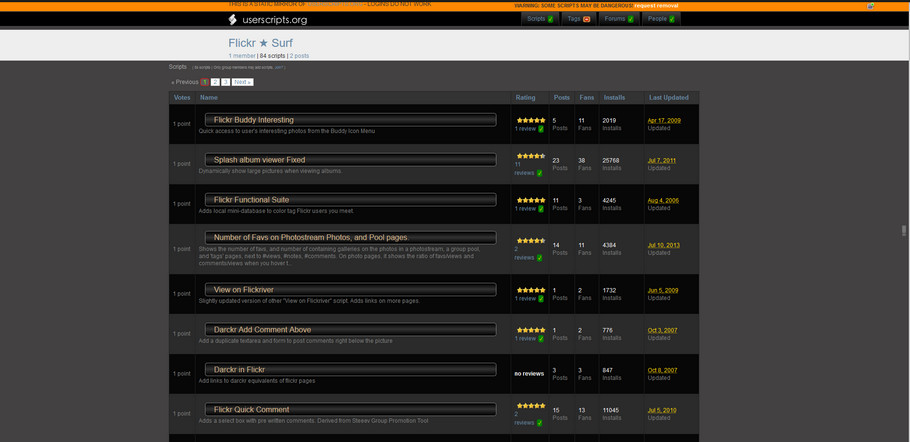Click the star rating for Splash album viewer Fixed
Image resolution: width=910 pixels, height=442 pixels.
531,156
